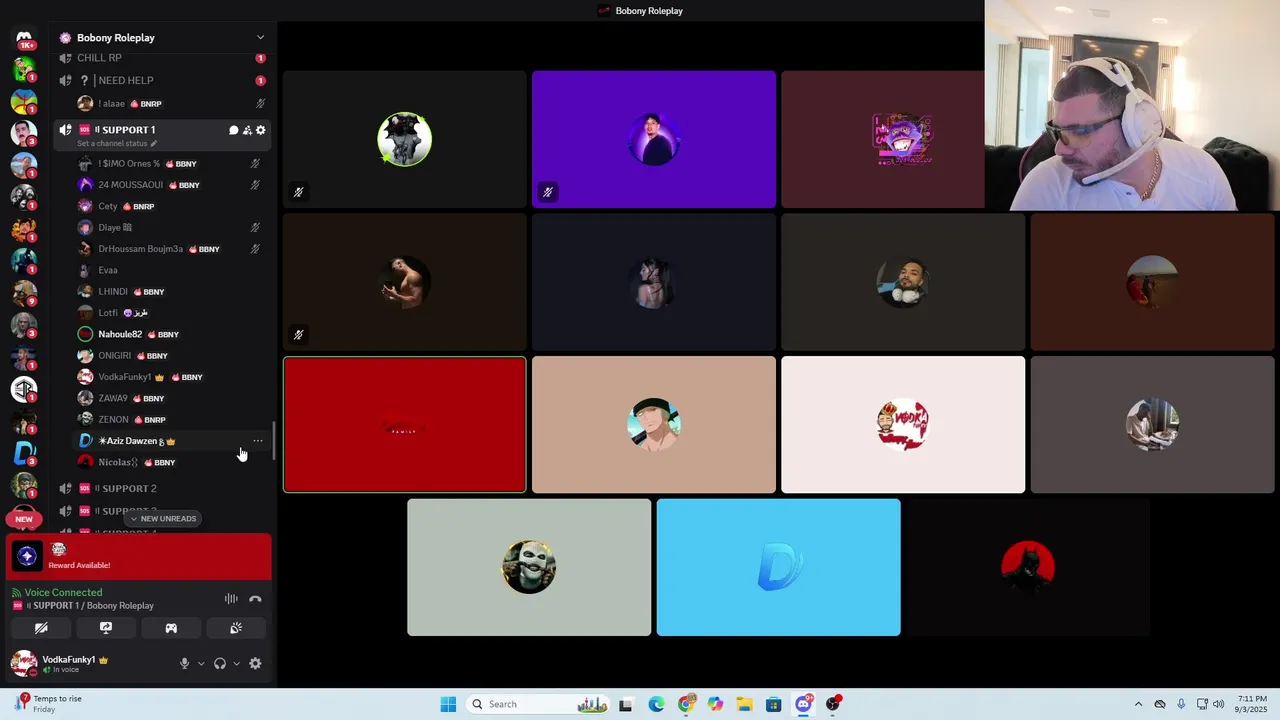
Task: Edit the 'Set a channel status' pencil
Action: [154, 144]
